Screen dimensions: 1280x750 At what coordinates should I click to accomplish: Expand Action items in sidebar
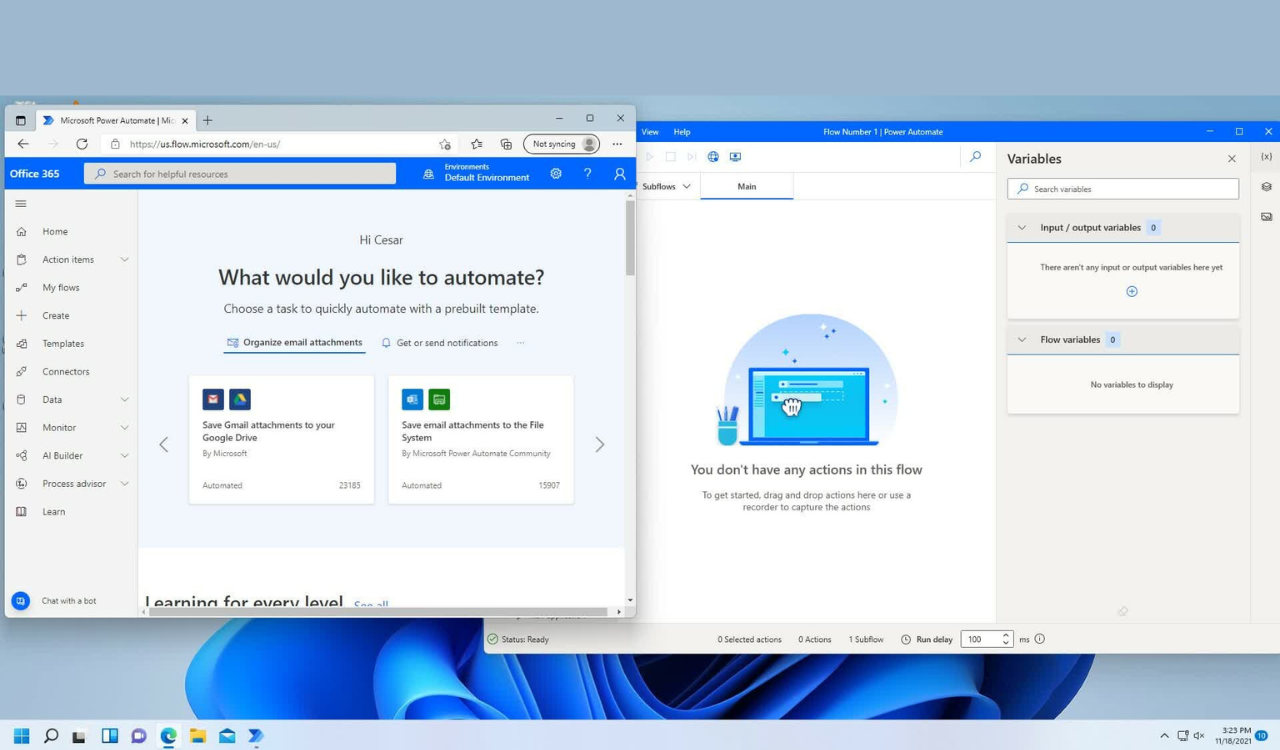click(x=125, y=259)
